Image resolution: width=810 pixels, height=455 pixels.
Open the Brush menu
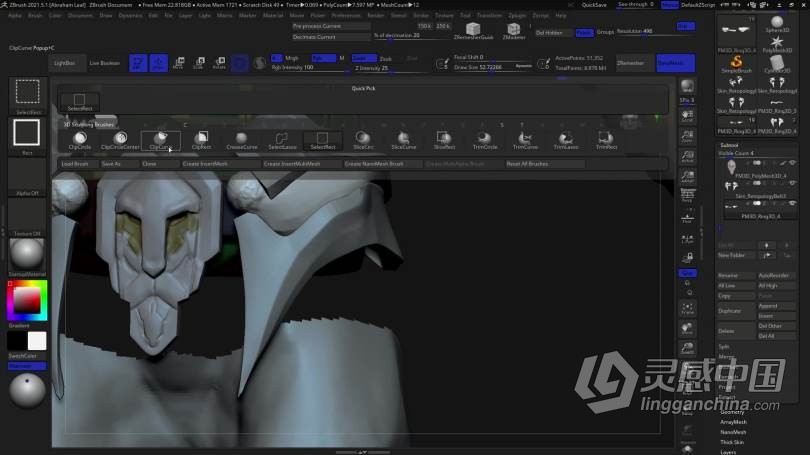tap(35, 16)
